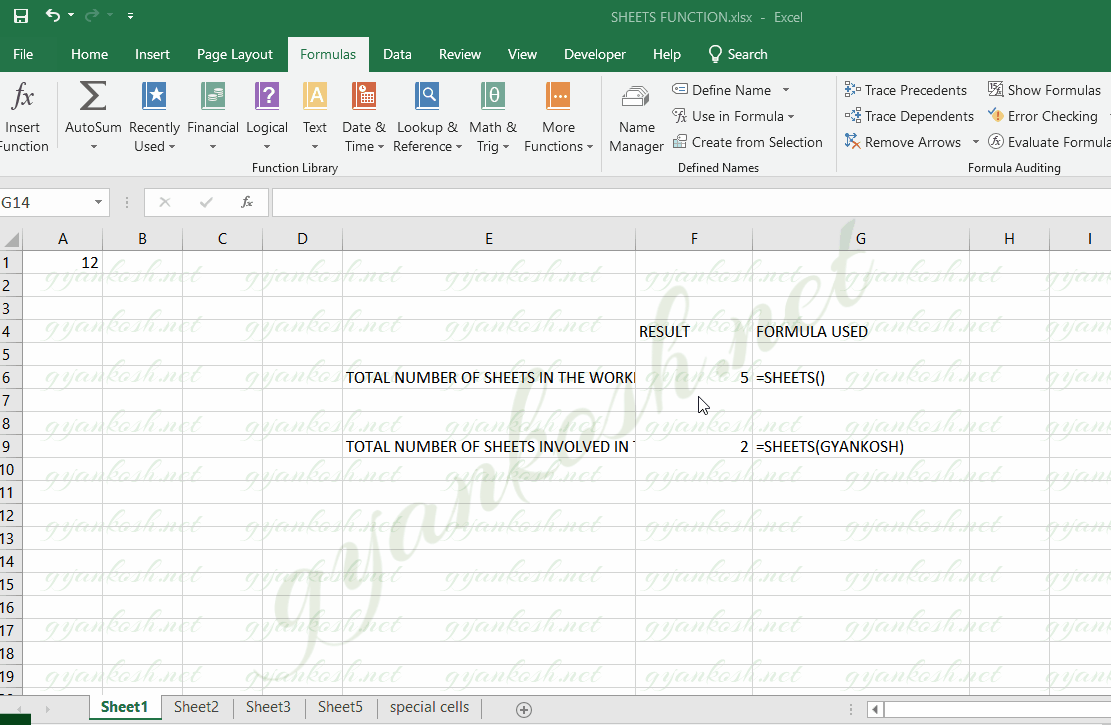Switch to the Sheet3 tab
The image size is (1111, 725).
(268, 707)
